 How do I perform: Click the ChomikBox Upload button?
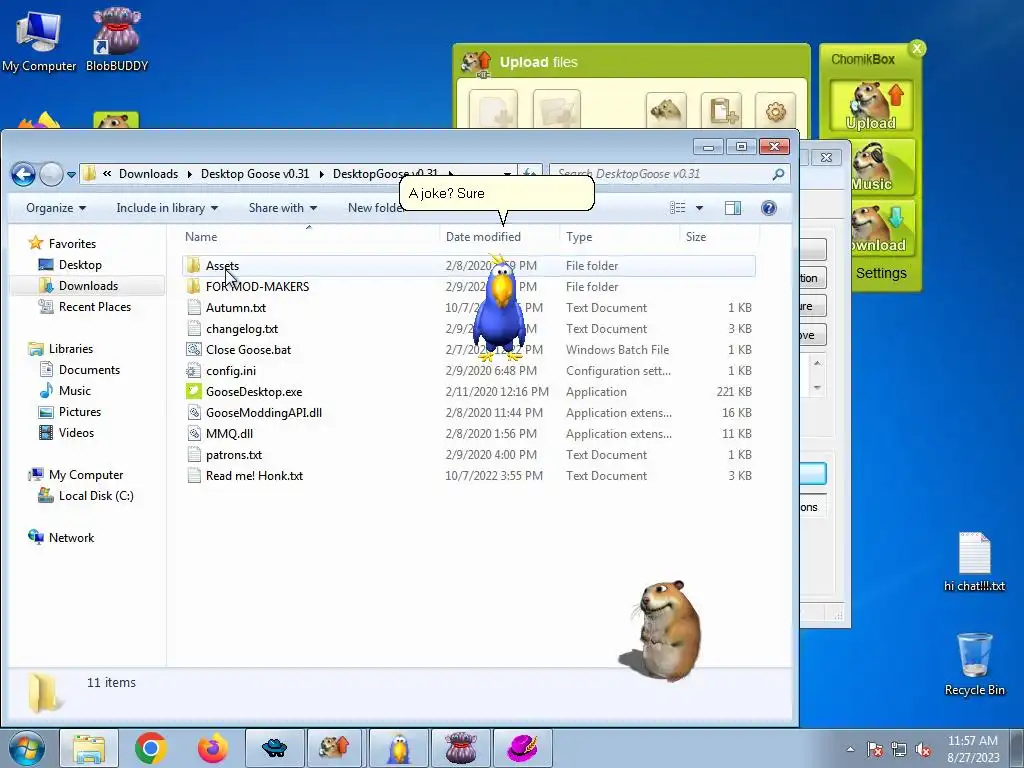871,106
